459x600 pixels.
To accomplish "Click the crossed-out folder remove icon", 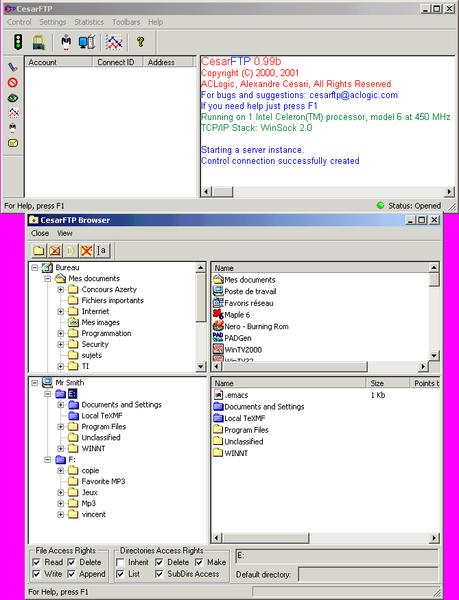I will (55, 251).
